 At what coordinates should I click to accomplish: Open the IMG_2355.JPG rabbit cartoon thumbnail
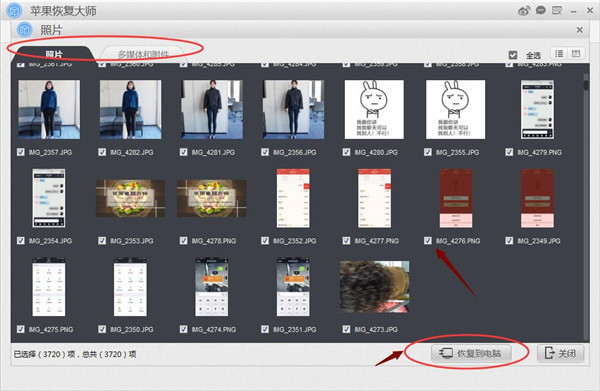[x=456, y=109]
